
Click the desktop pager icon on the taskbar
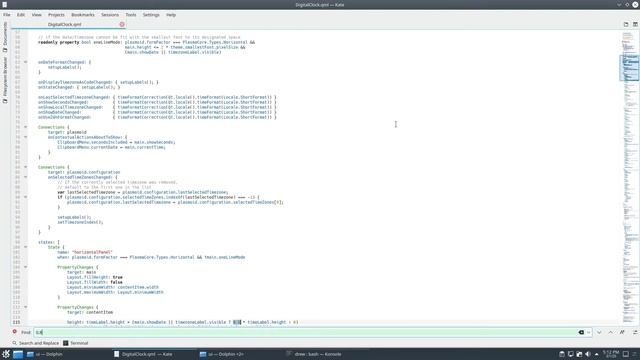tap(18, 354)
